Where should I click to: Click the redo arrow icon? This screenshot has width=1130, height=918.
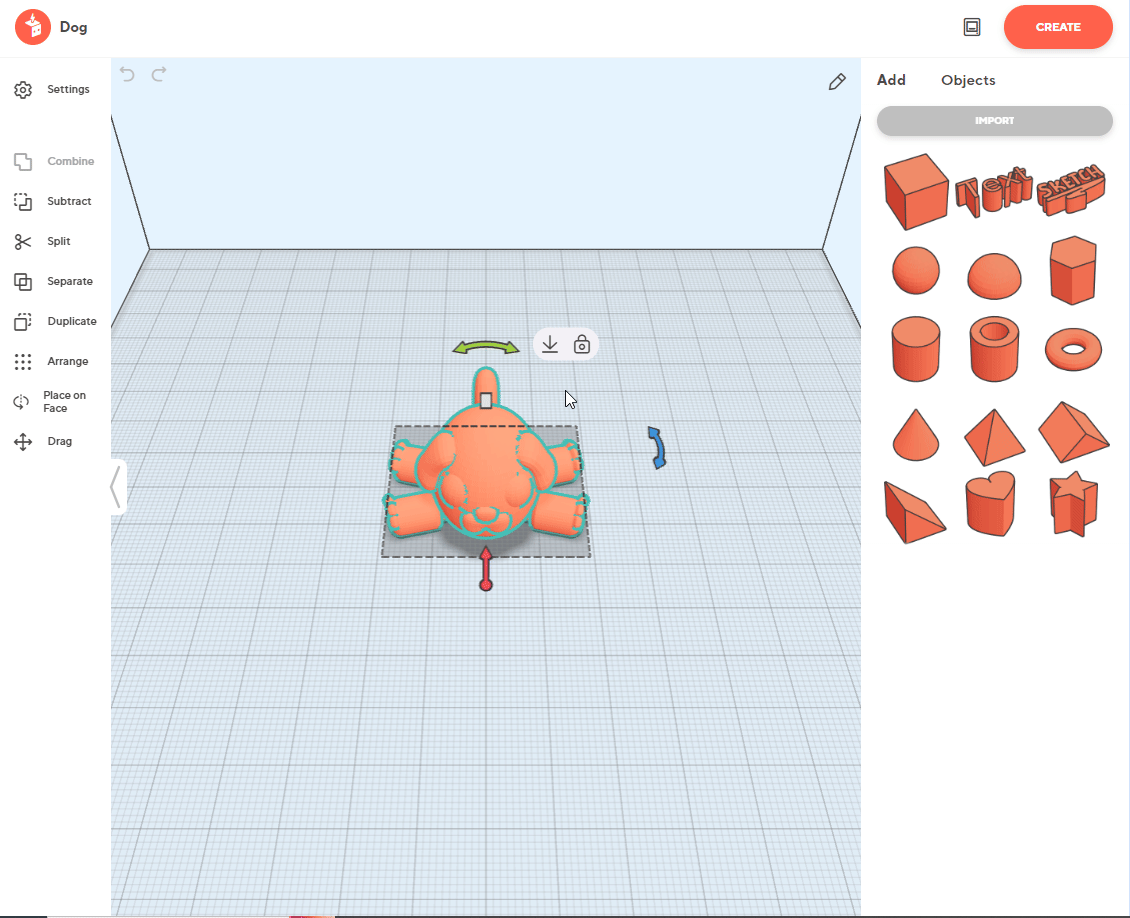tap(159, 74)
